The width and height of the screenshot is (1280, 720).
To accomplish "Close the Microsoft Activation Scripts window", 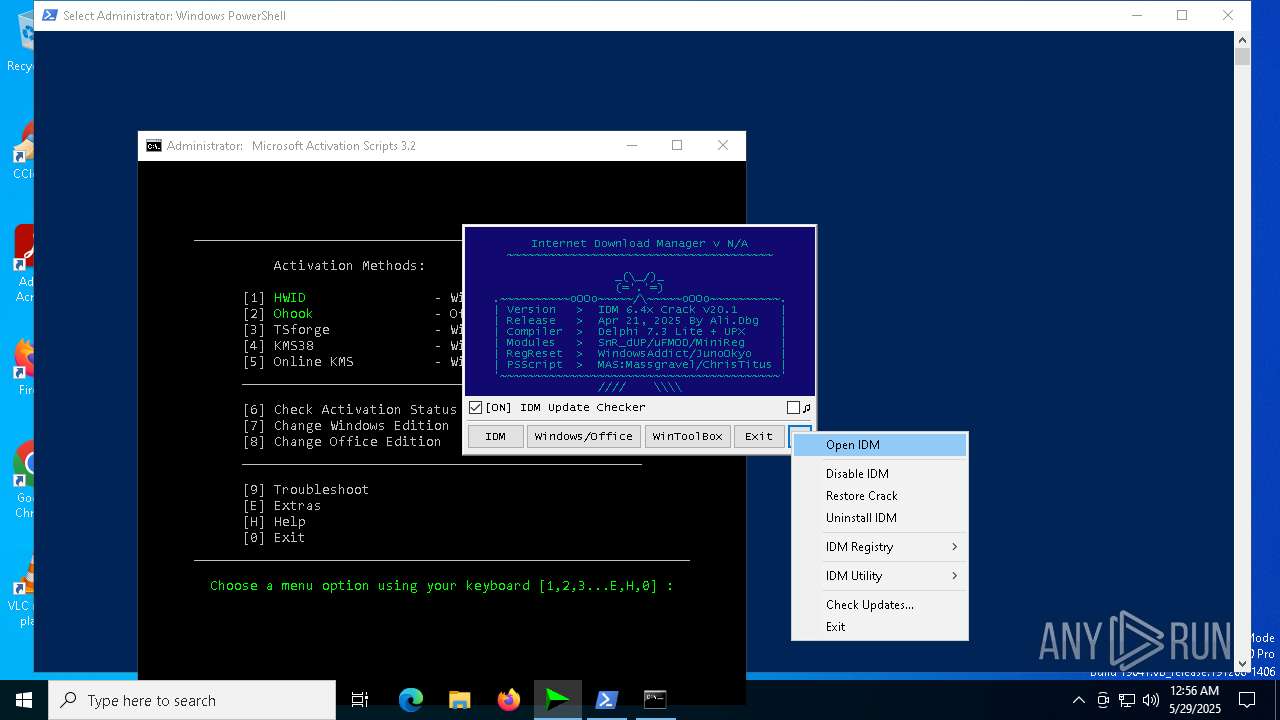I will coord(723,146).
